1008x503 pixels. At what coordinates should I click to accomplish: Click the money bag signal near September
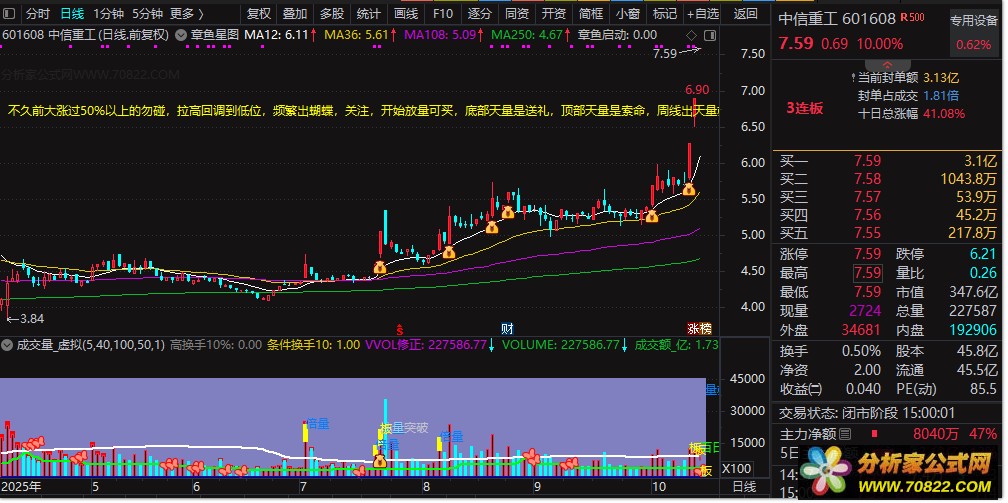(507, 212)
